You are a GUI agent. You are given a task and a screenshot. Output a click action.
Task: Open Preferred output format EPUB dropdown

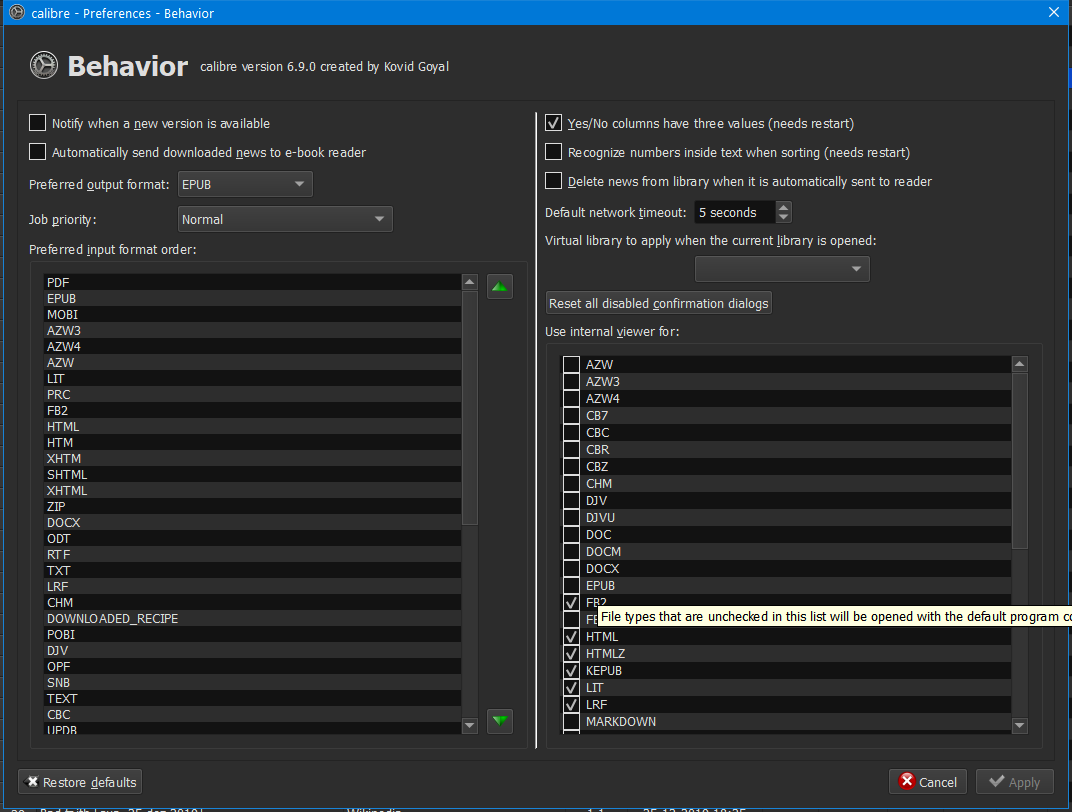(245, 185)
